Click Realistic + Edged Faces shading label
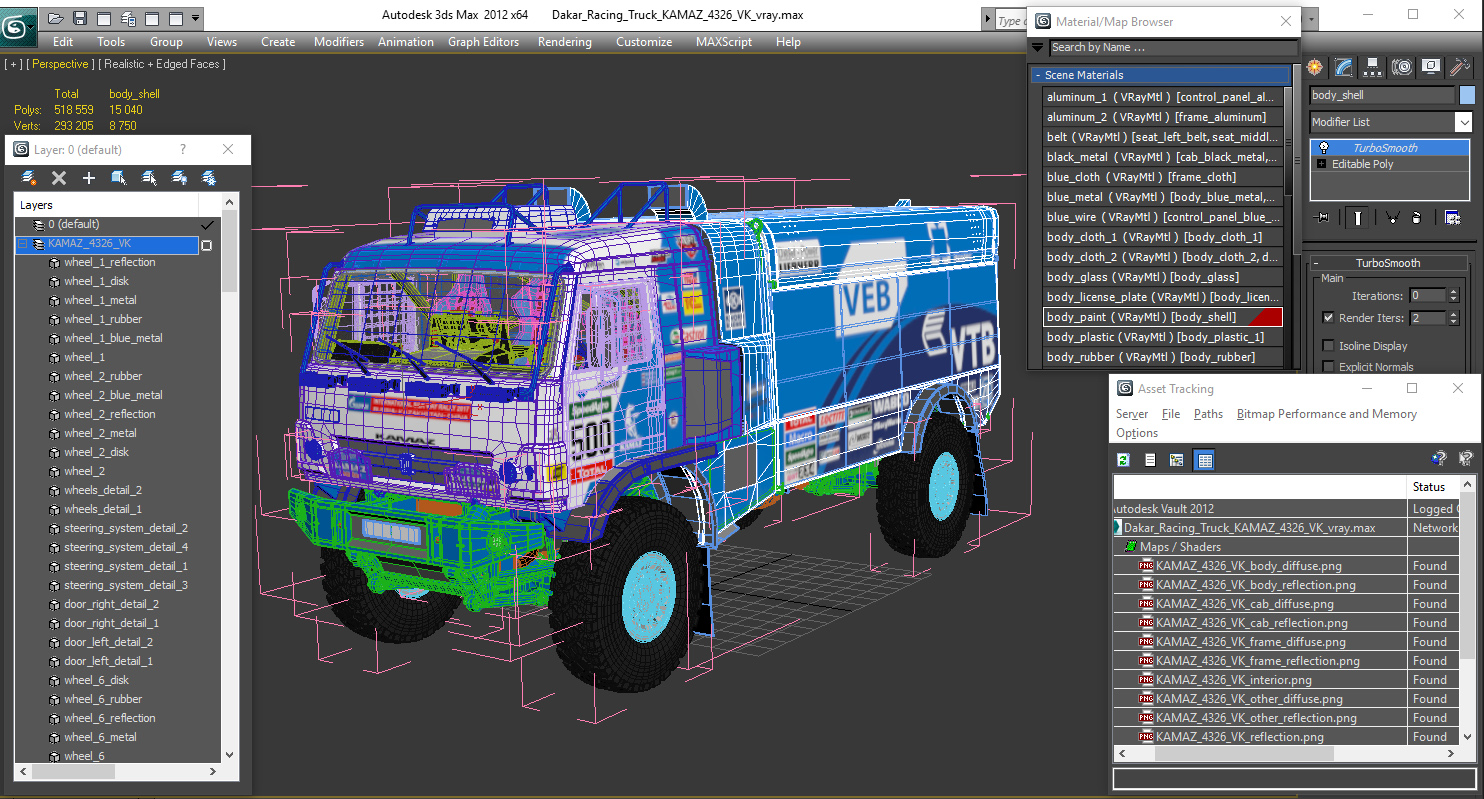Viewport: 1484px width, 799px height. (162, 64)
